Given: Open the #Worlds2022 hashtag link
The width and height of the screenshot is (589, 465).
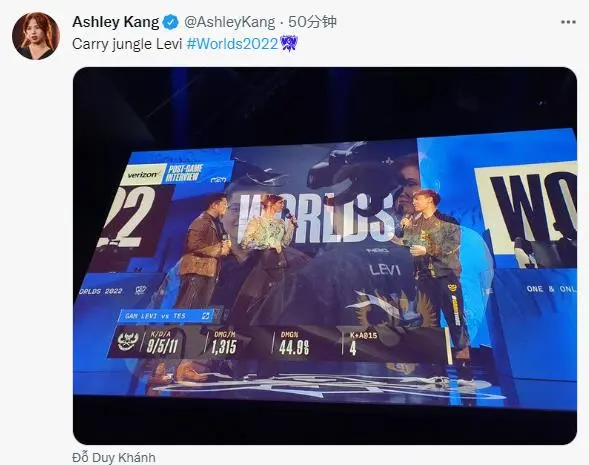Looking at the screenshot, I should (232, 44).
